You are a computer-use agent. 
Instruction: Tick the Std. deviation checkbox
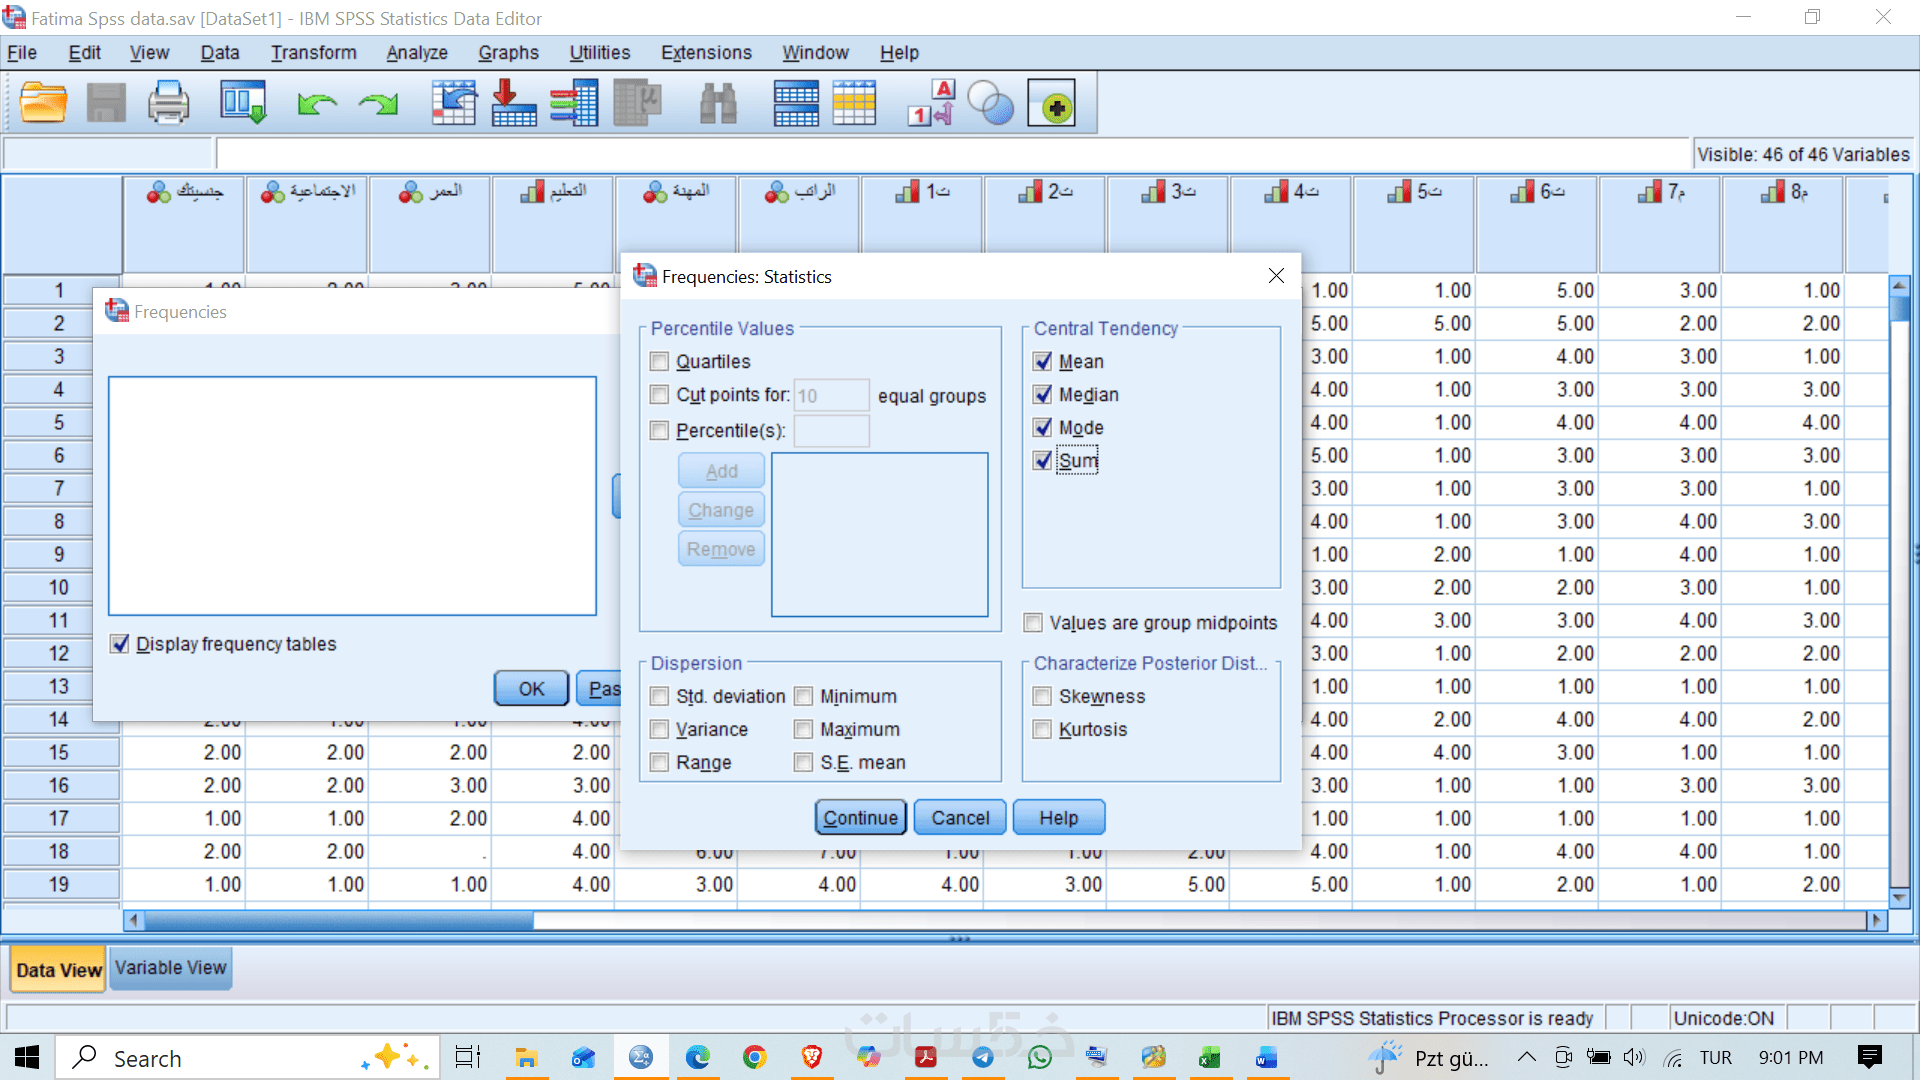[x=659, y=696]
